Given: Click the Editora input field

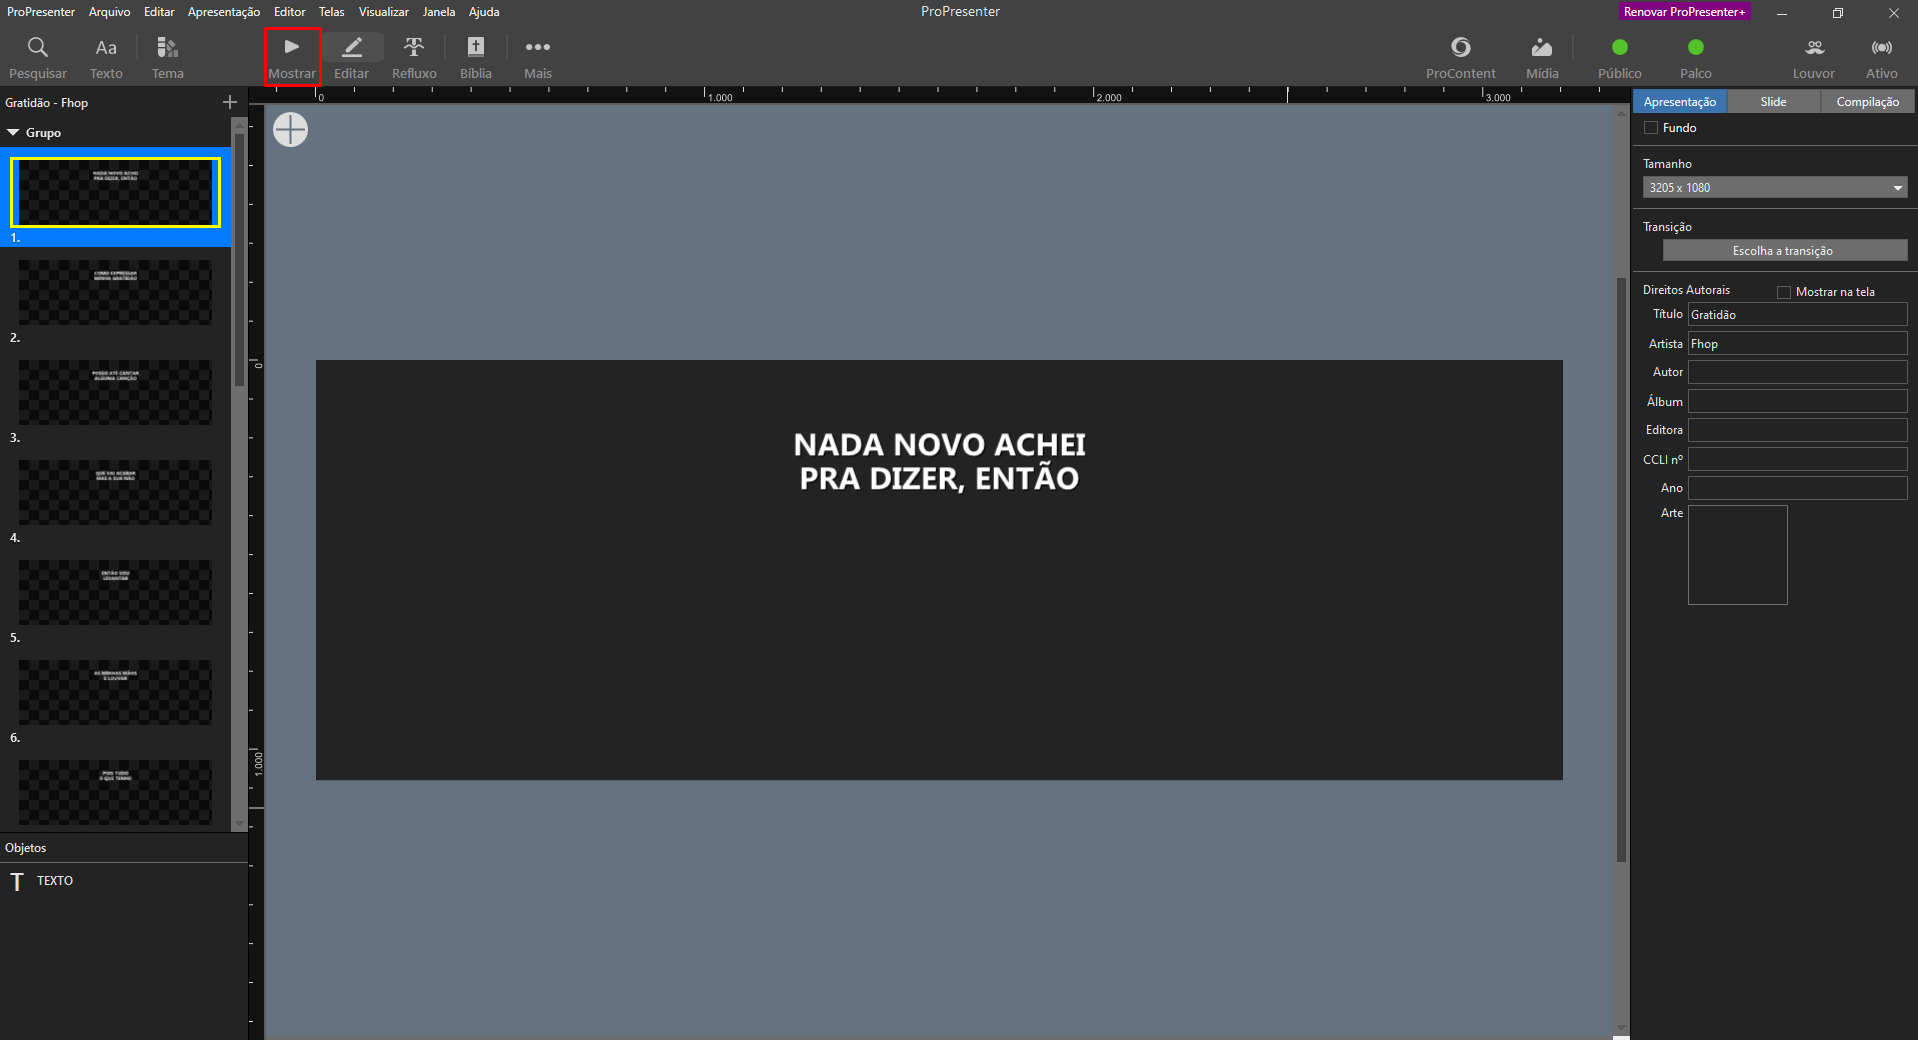Looking at the screenshot, I should point(1798,430).
